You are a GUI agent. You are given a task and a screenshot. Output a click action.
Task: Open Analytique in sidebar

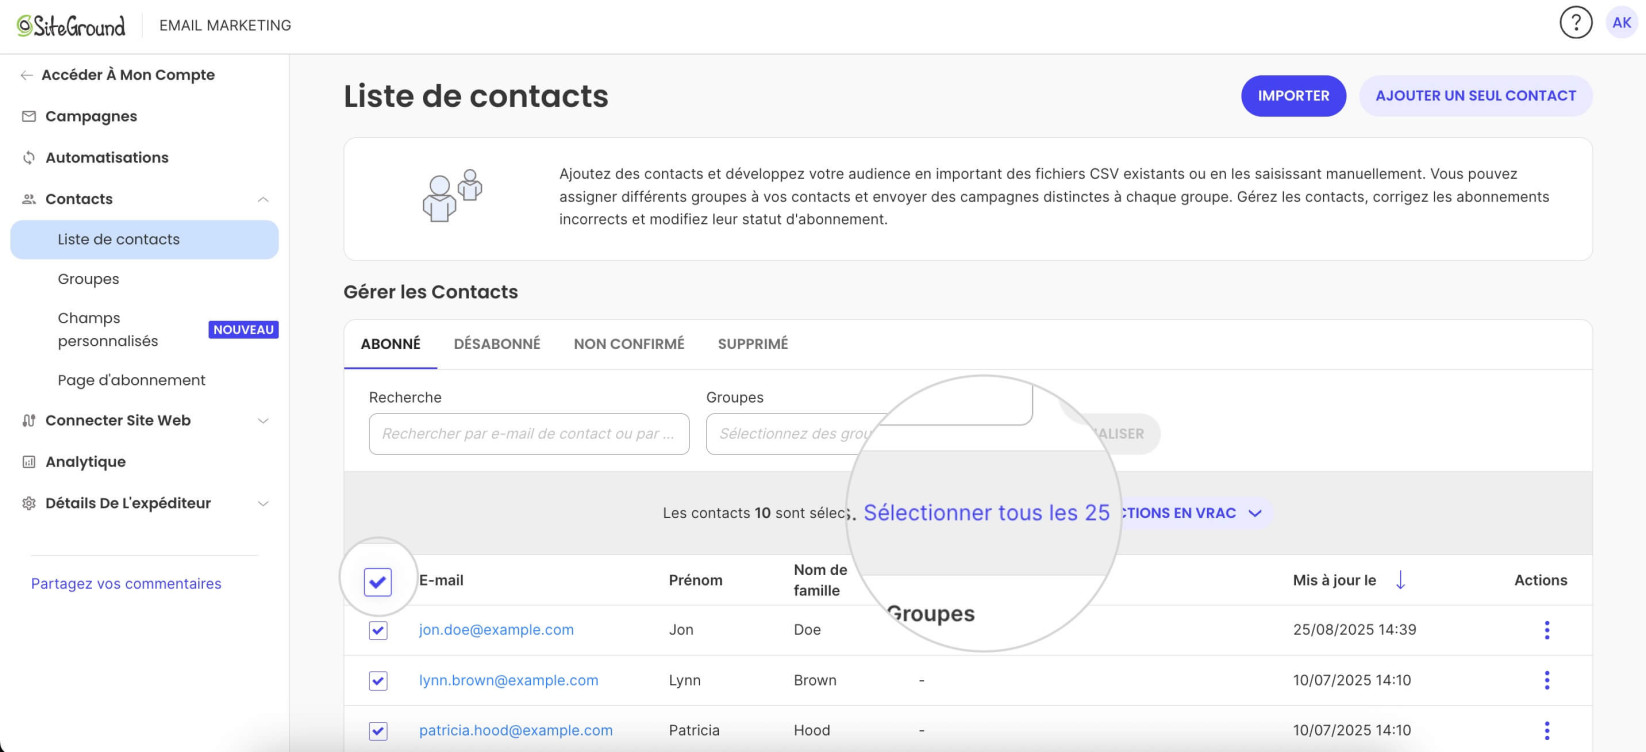(x=85, y=462)
